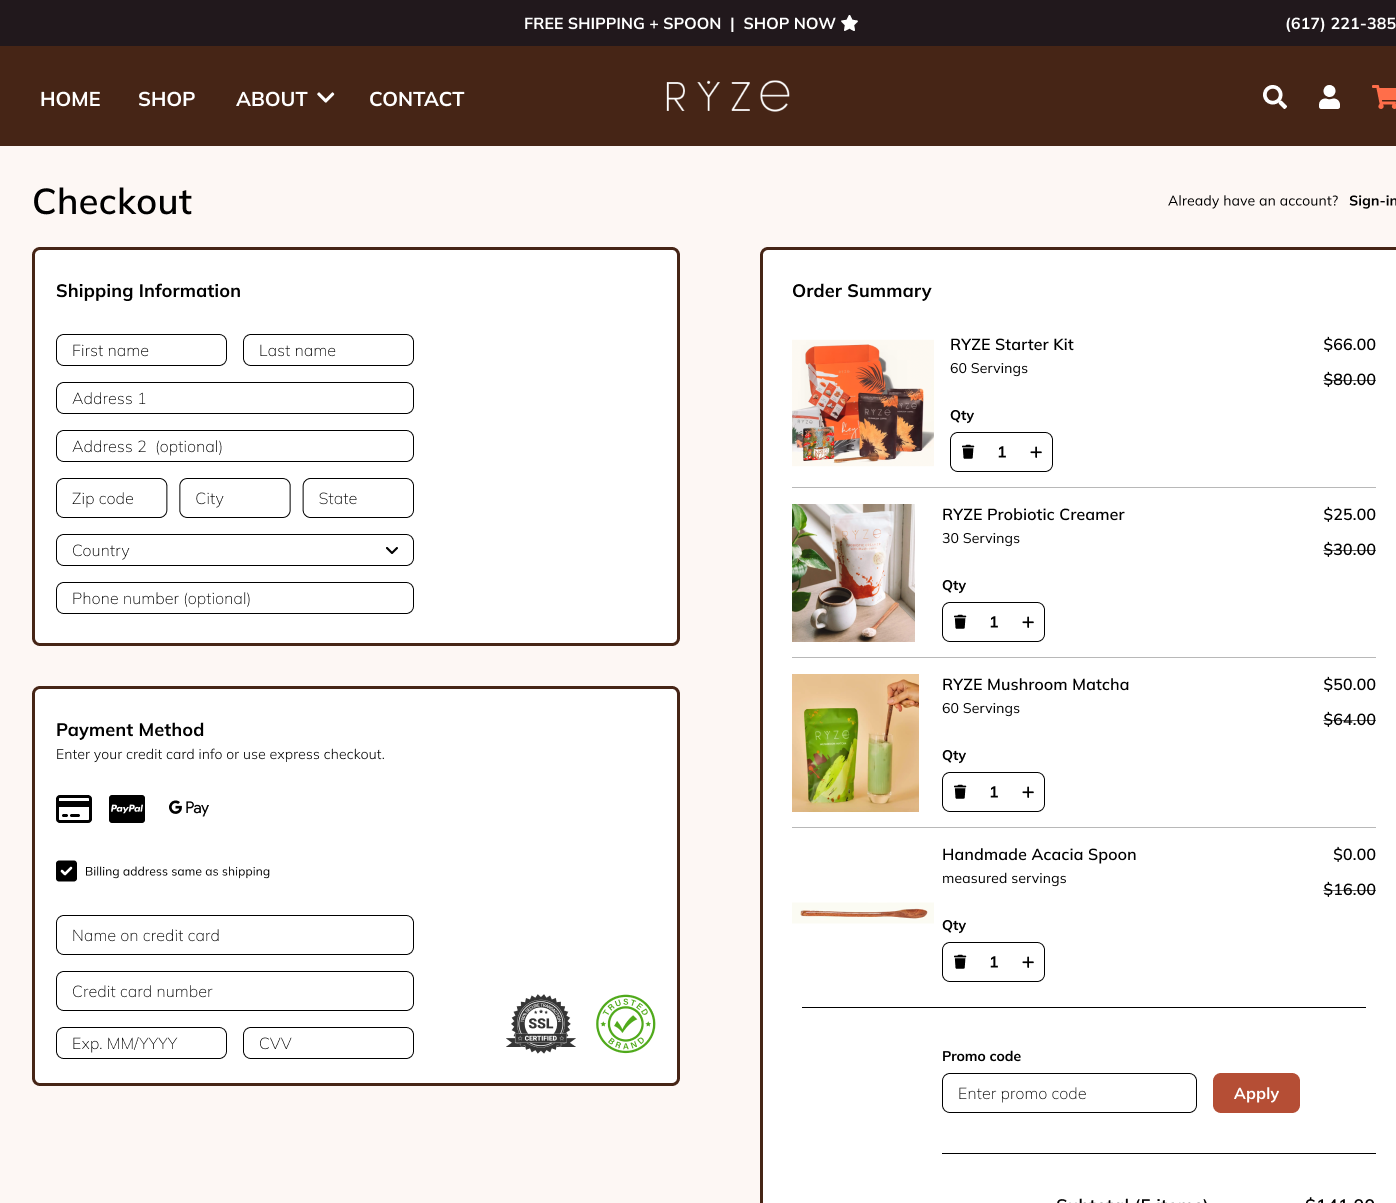Click the Trusted Brand badge

point(626,1024)
